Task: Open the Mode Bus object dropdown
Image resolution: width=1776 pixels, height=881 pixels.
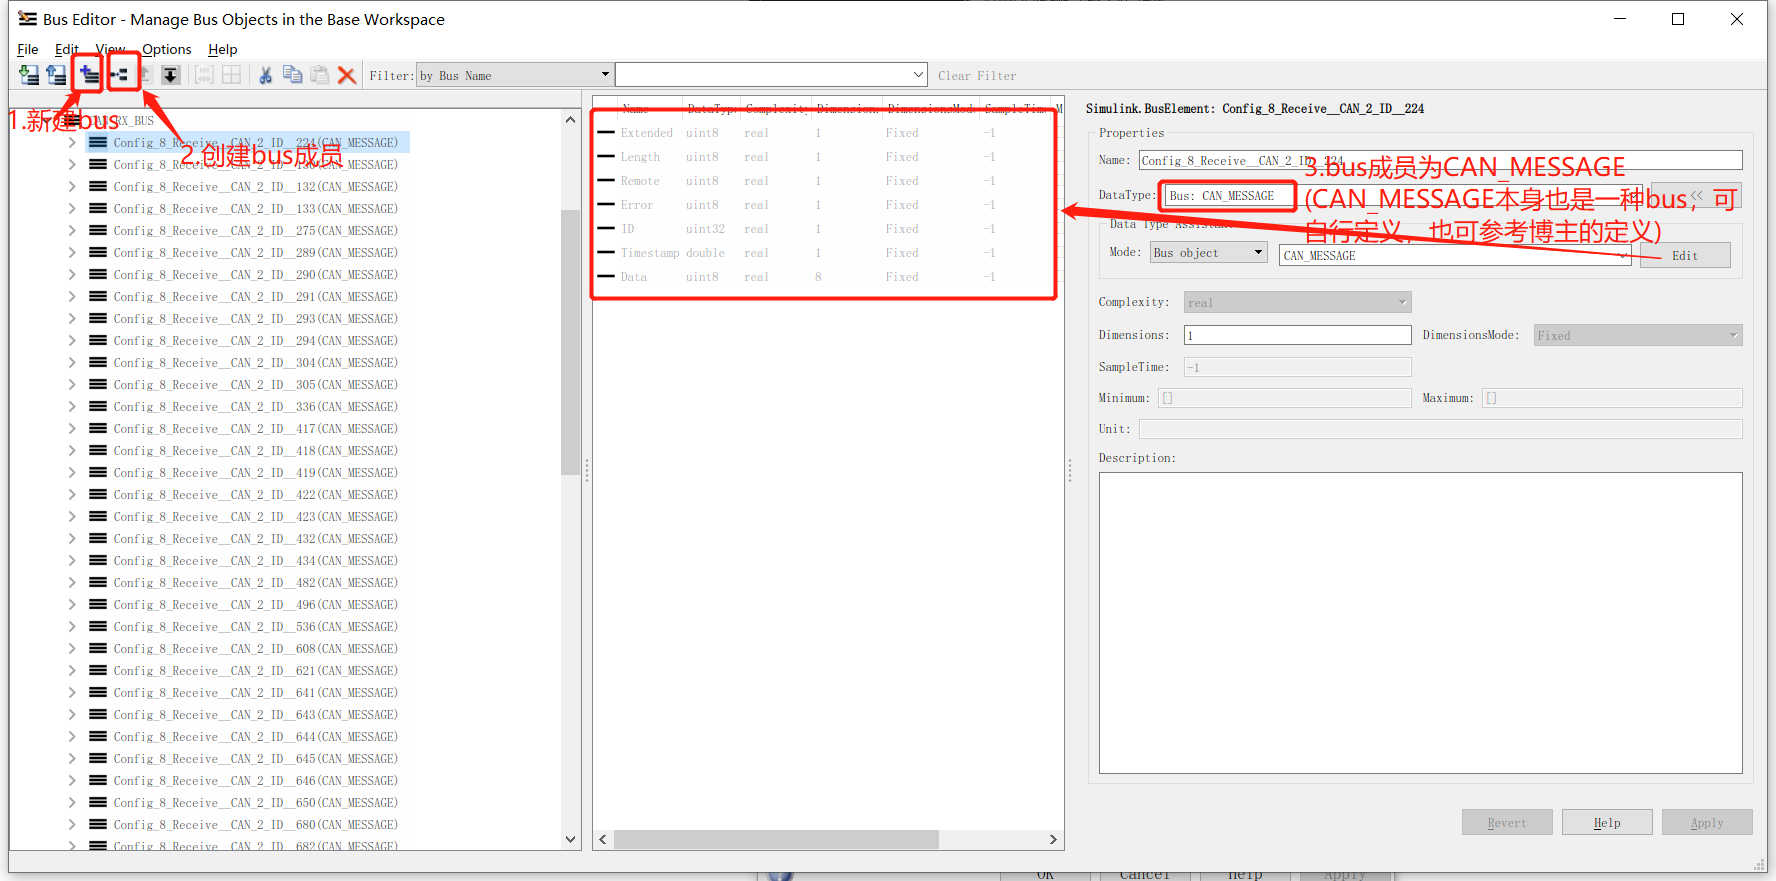Action: point(1209,253)
